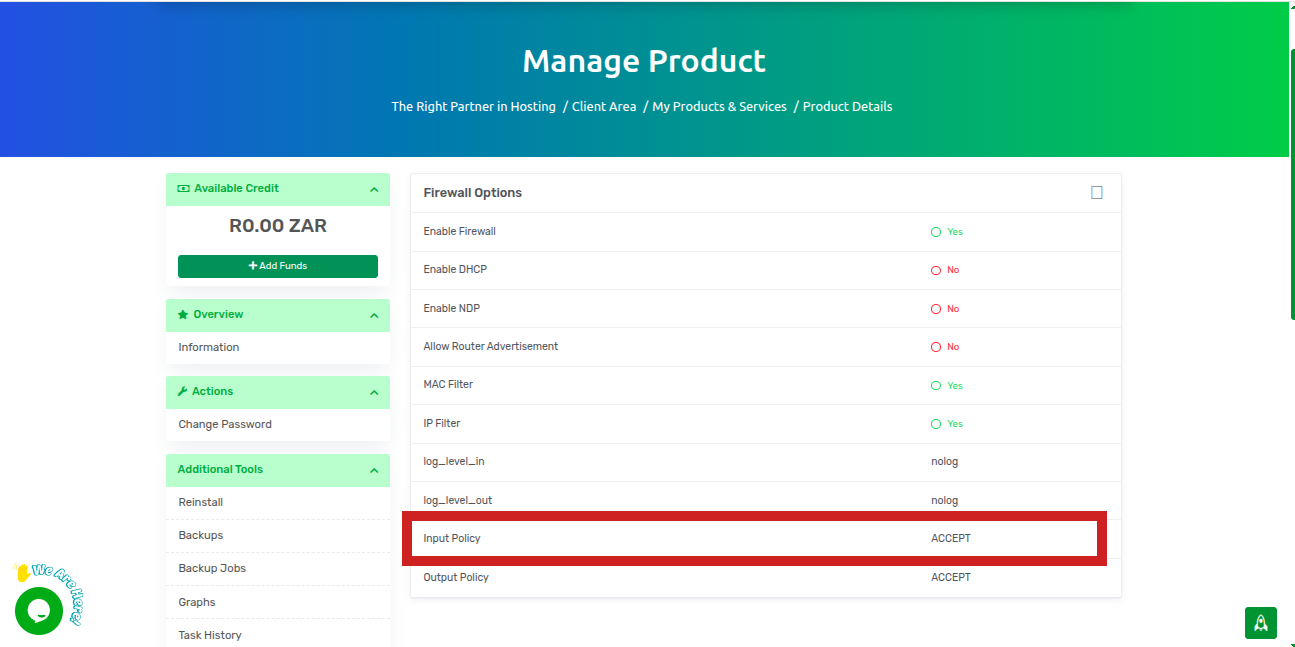Click the Enable NDP No indicator

coord(945,309)
